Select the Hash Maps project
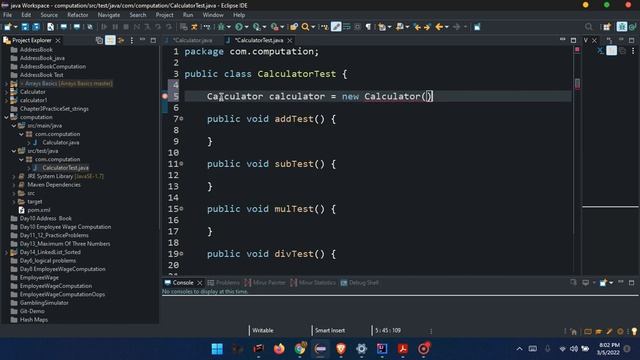 coord(34,320)
